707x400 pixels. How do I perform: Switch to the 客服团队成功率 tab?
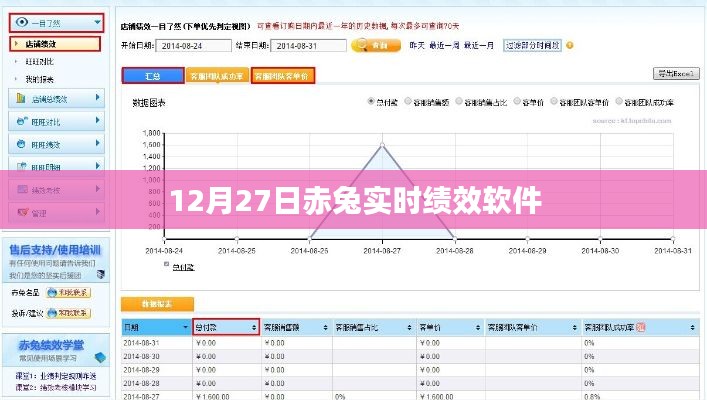(x=217, y=76)
